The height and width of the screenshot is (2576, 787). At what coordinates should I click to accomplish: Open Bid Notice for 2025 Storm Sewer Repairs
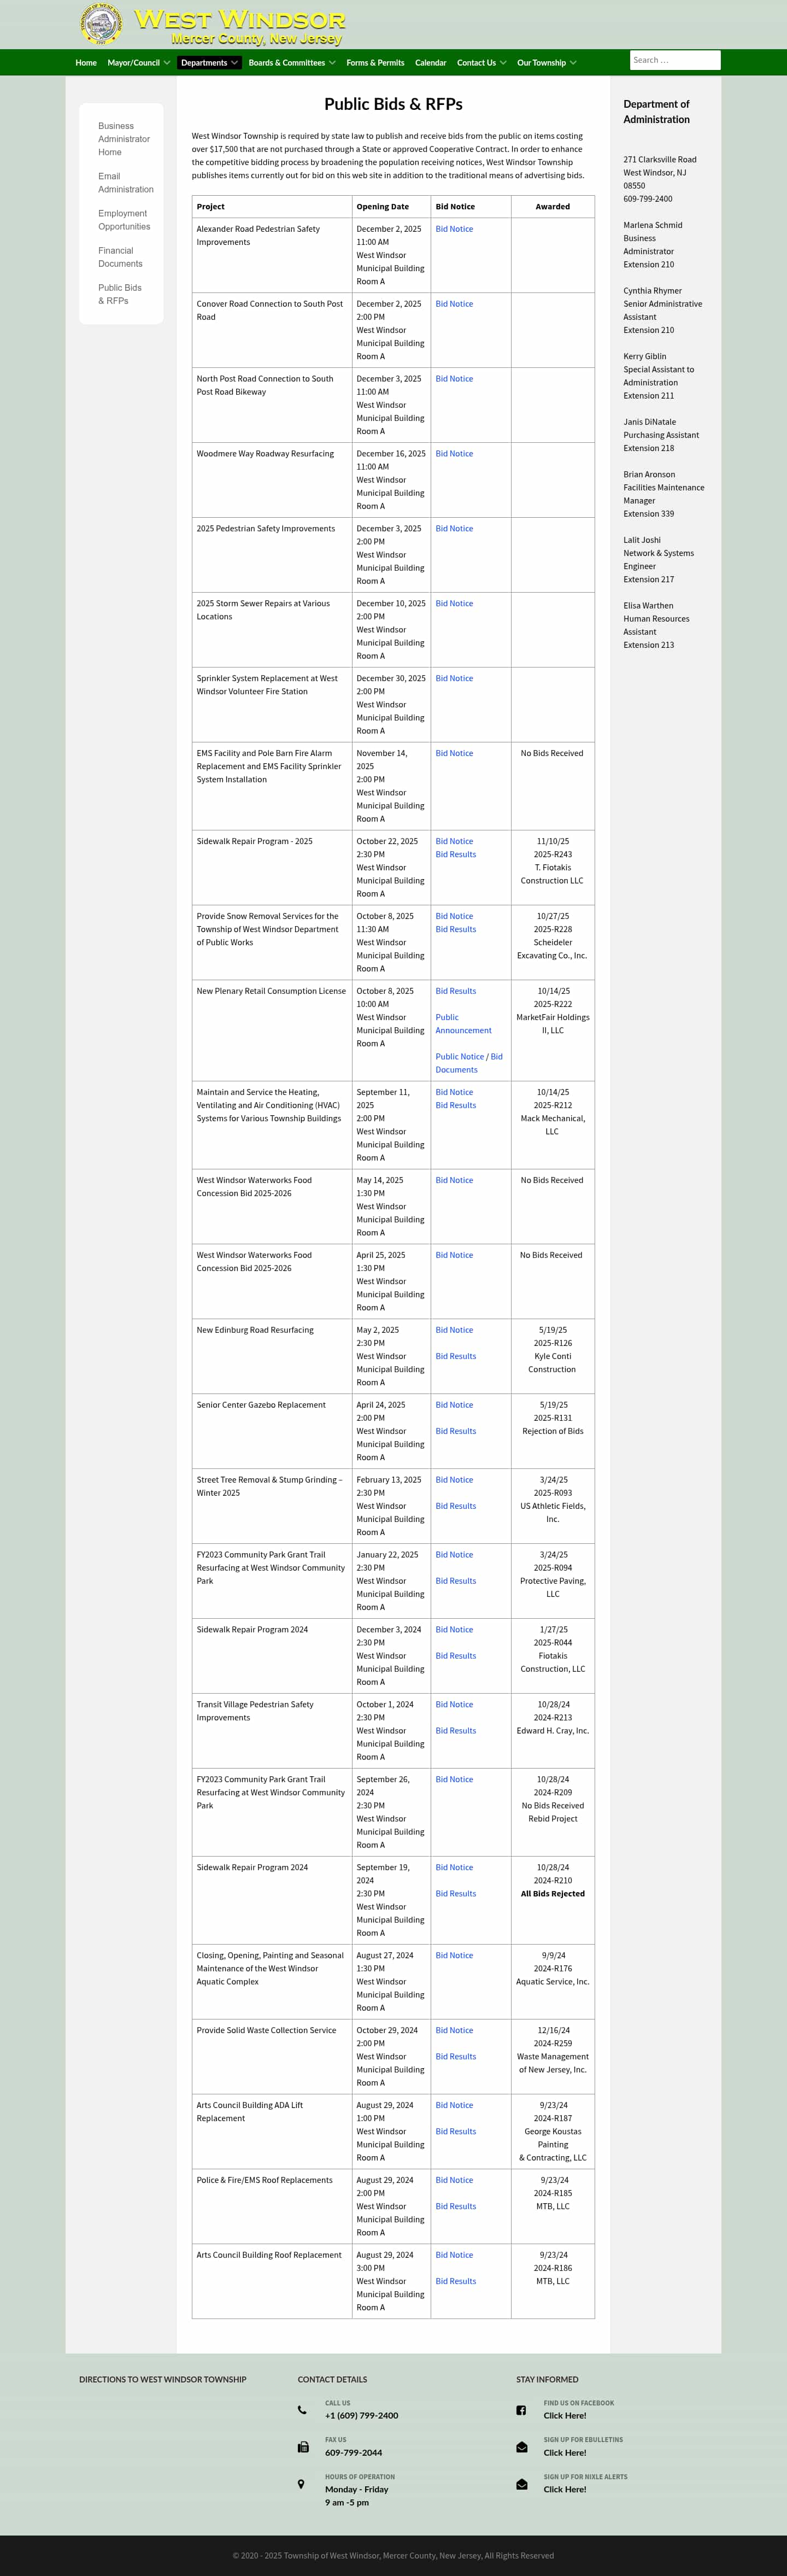coord(454,604)
